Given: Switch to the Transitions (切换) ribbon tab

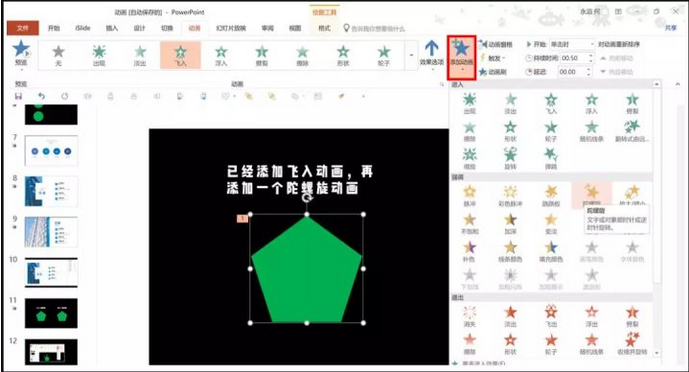Looking at the screenshot, I should [167, 28].
